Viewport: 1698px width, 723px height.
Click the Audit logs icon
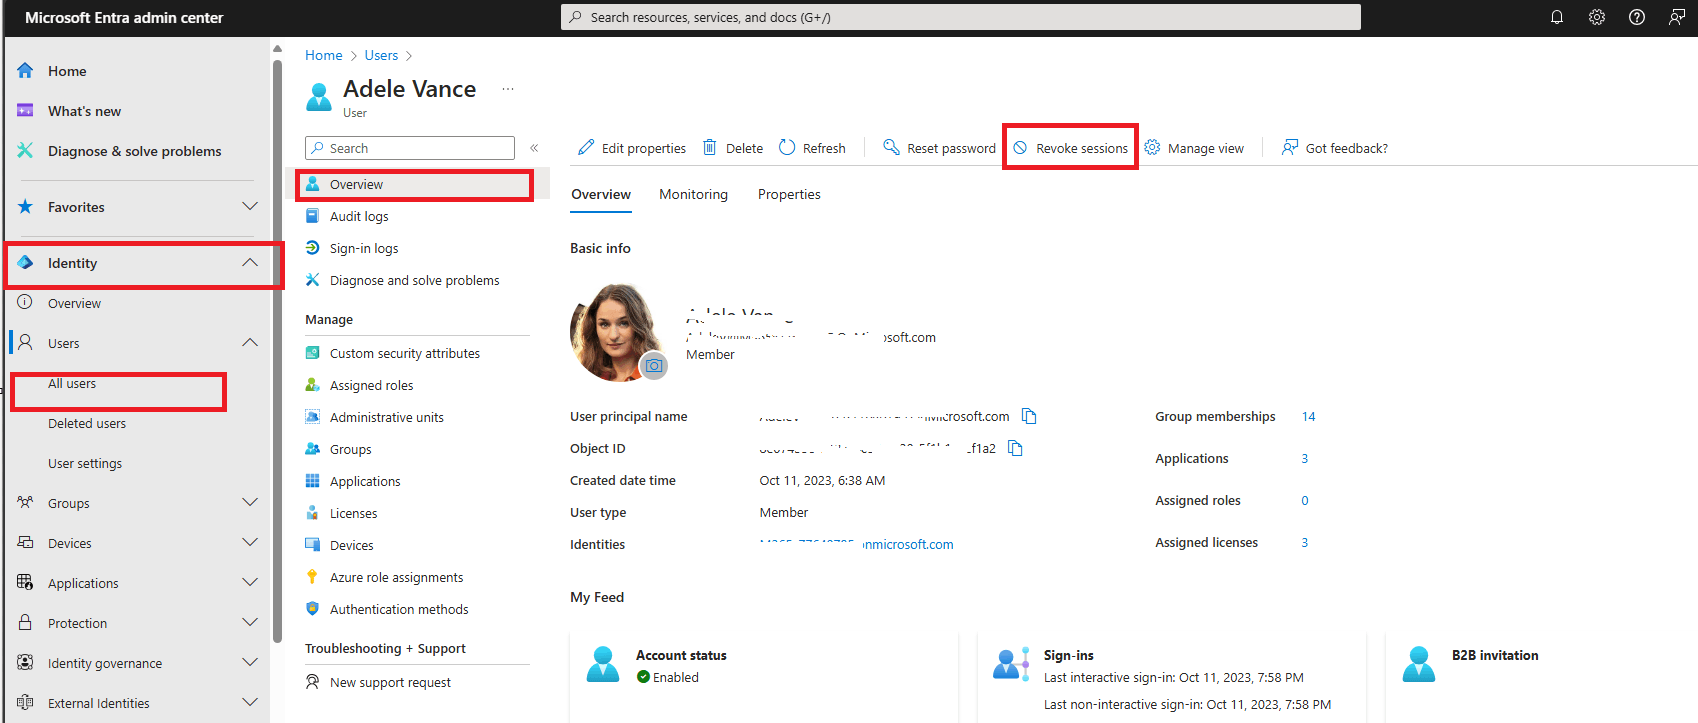312,216
